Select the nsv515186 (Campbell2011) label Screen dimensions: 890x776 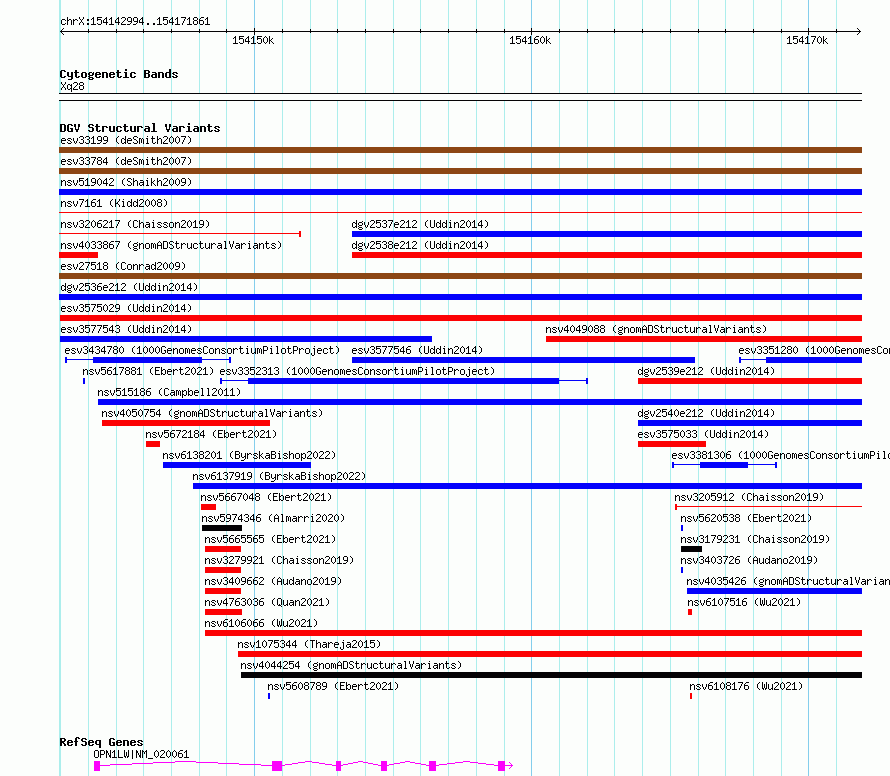[169, 392]
